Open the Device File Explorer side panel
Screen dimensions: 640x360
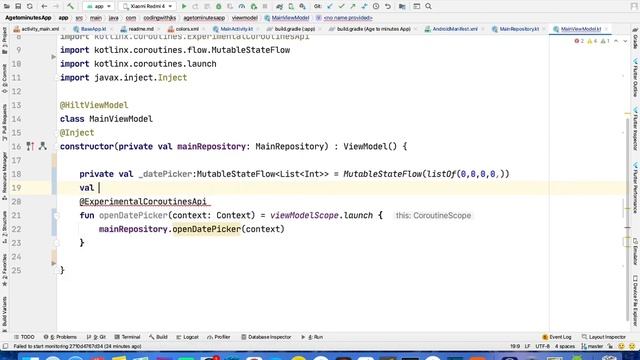pyautogui.click(x=635, y=300)
